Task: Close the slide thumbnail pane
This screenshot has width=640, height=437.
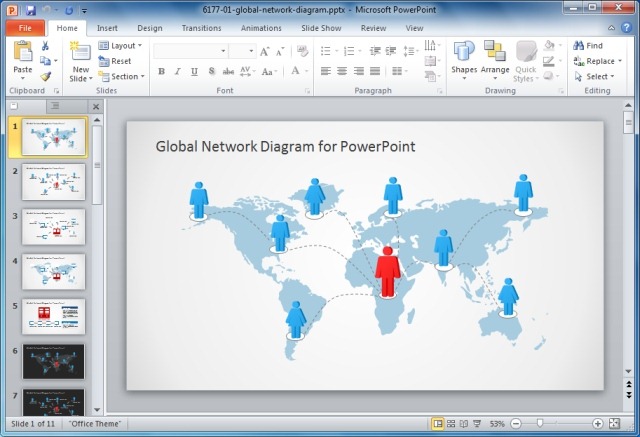Action: (x=96, y=106)
